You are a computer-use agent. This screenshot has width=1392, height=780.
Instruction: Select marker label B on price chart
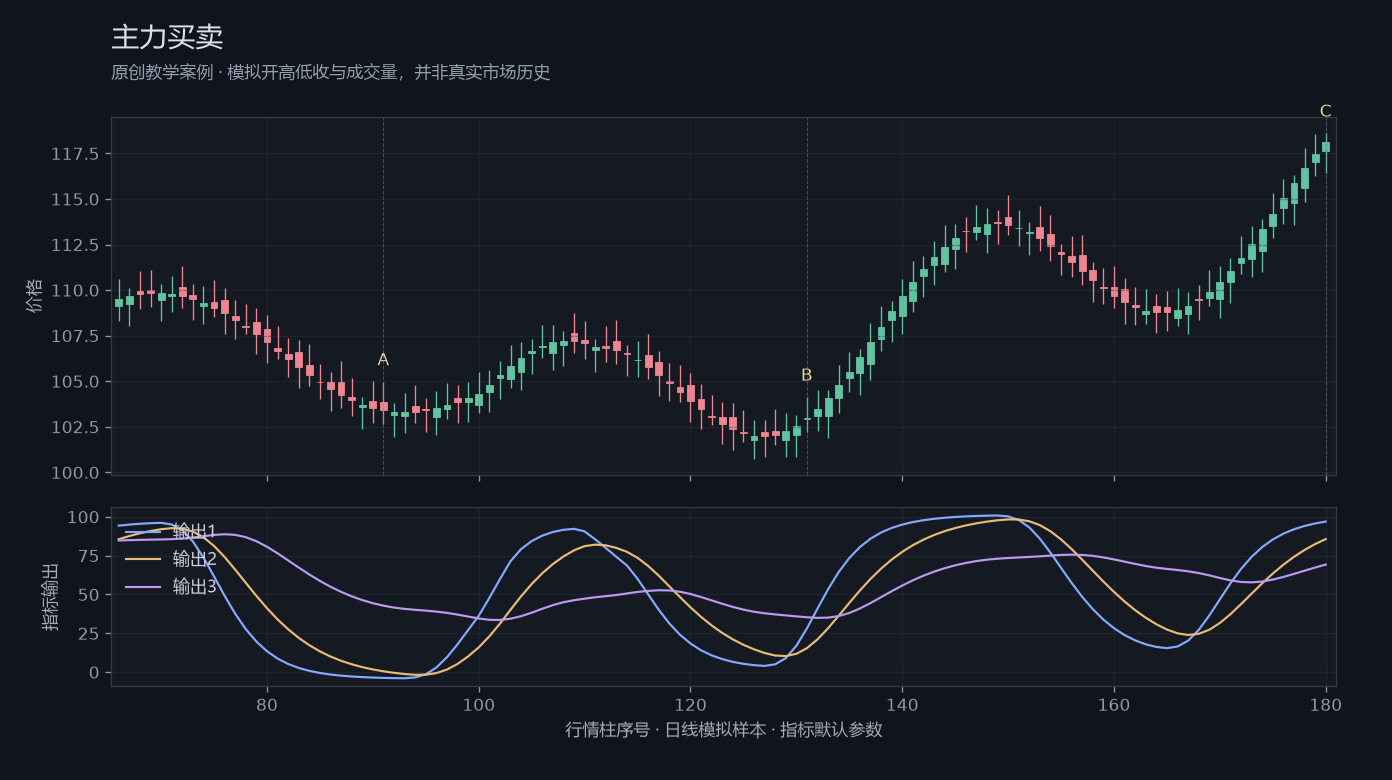click(x=807, y=376)
